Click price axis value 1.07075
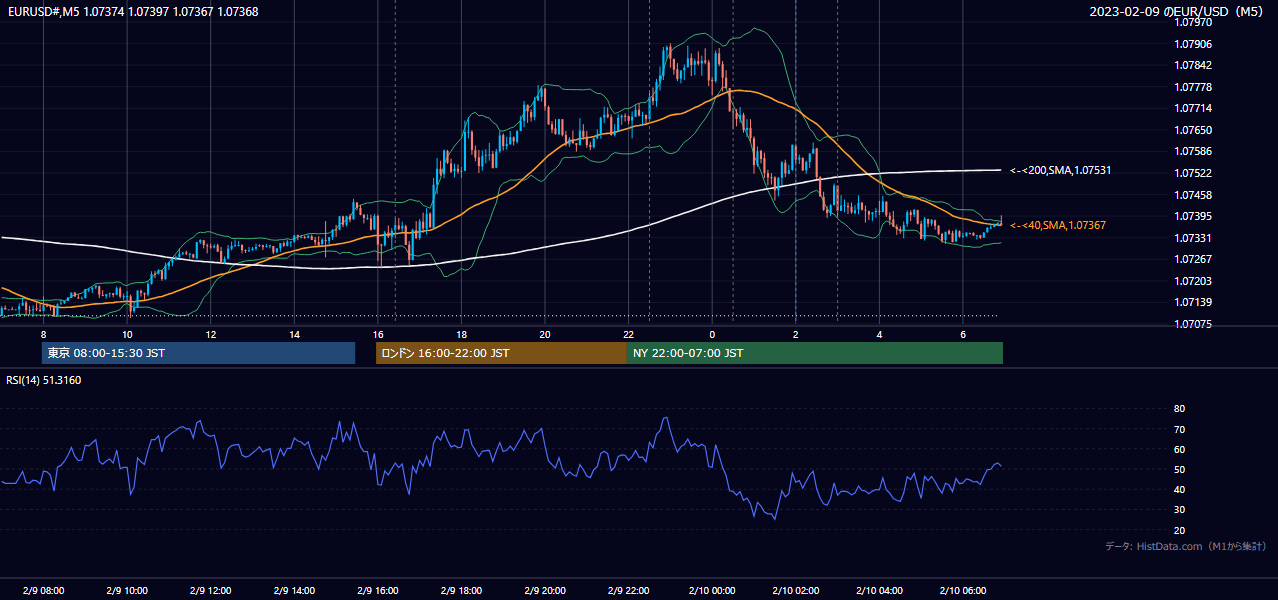Image resolution: width=1278 pixels, height=600 pixels. pyautogui.click(x=1192, y=324)
